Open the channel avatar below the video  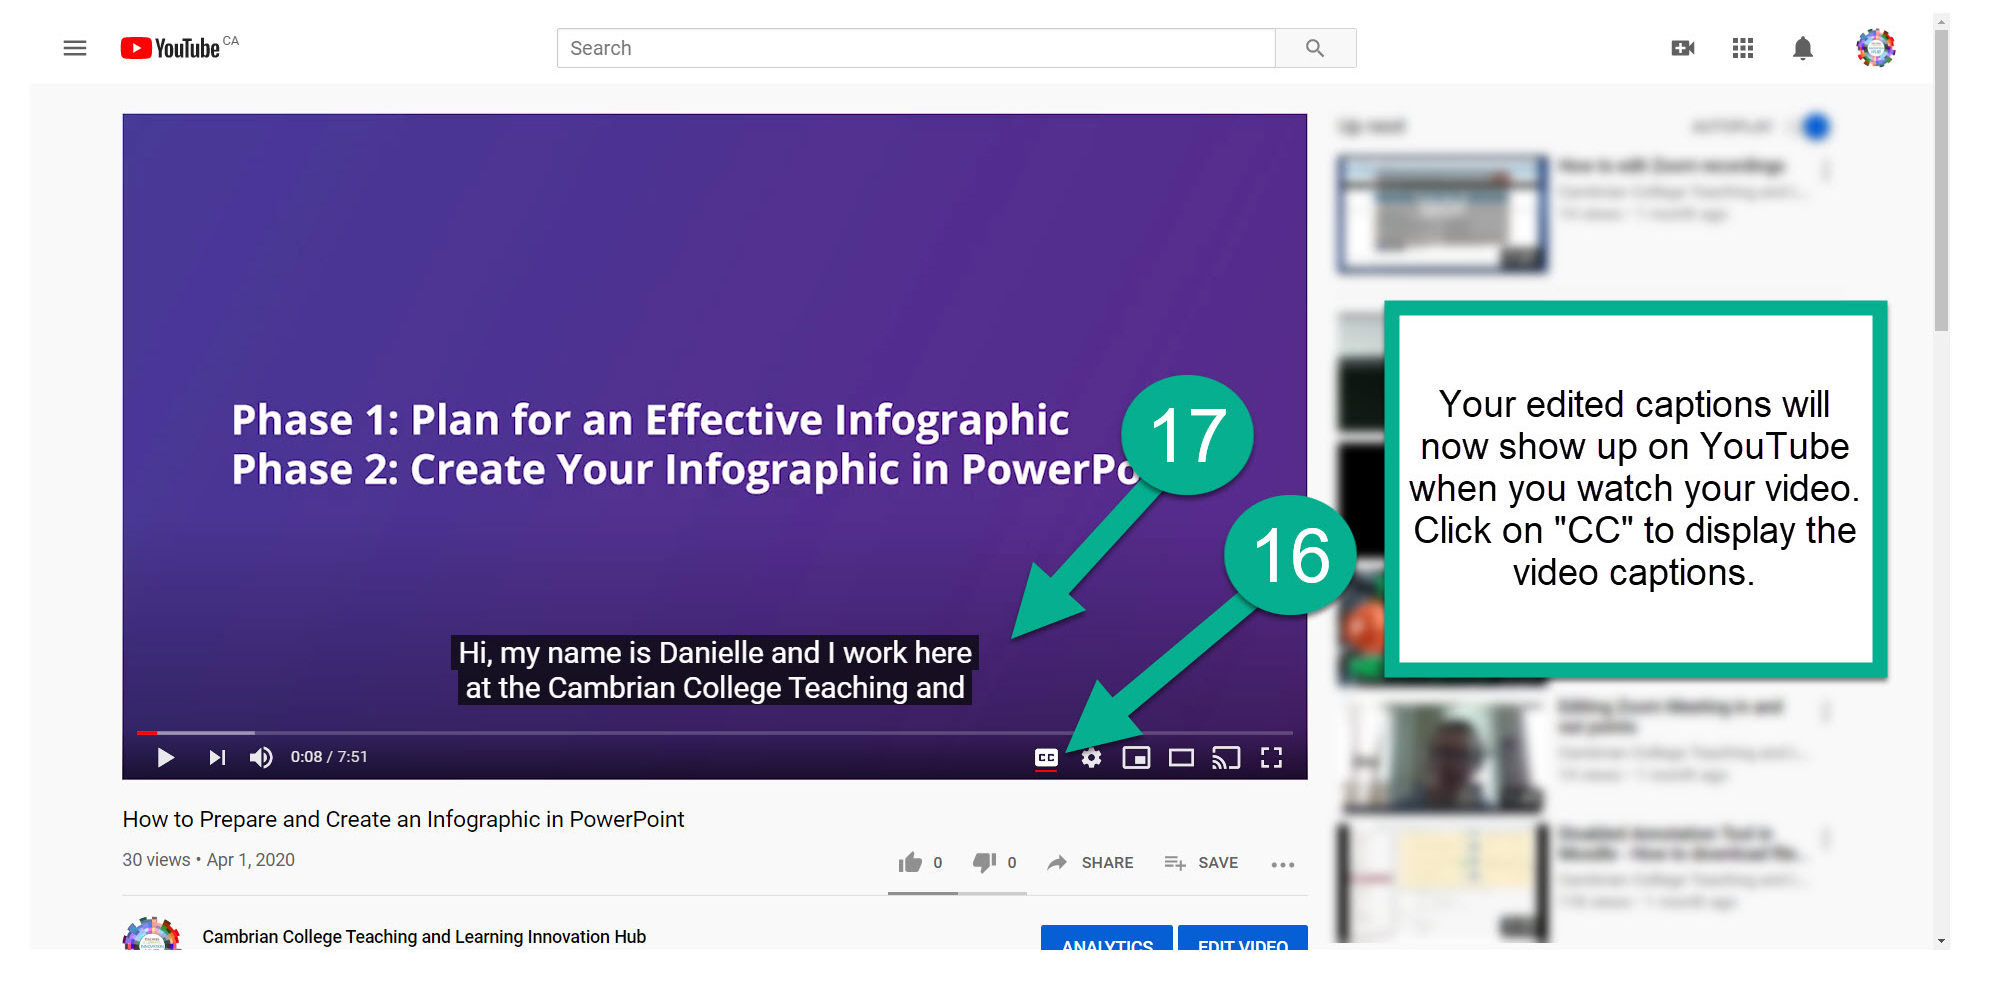coord(151,934)
